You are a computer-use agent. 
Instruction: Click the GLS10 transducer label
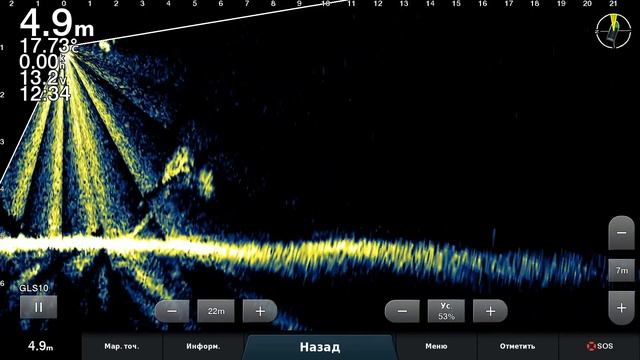coord(34,288)
